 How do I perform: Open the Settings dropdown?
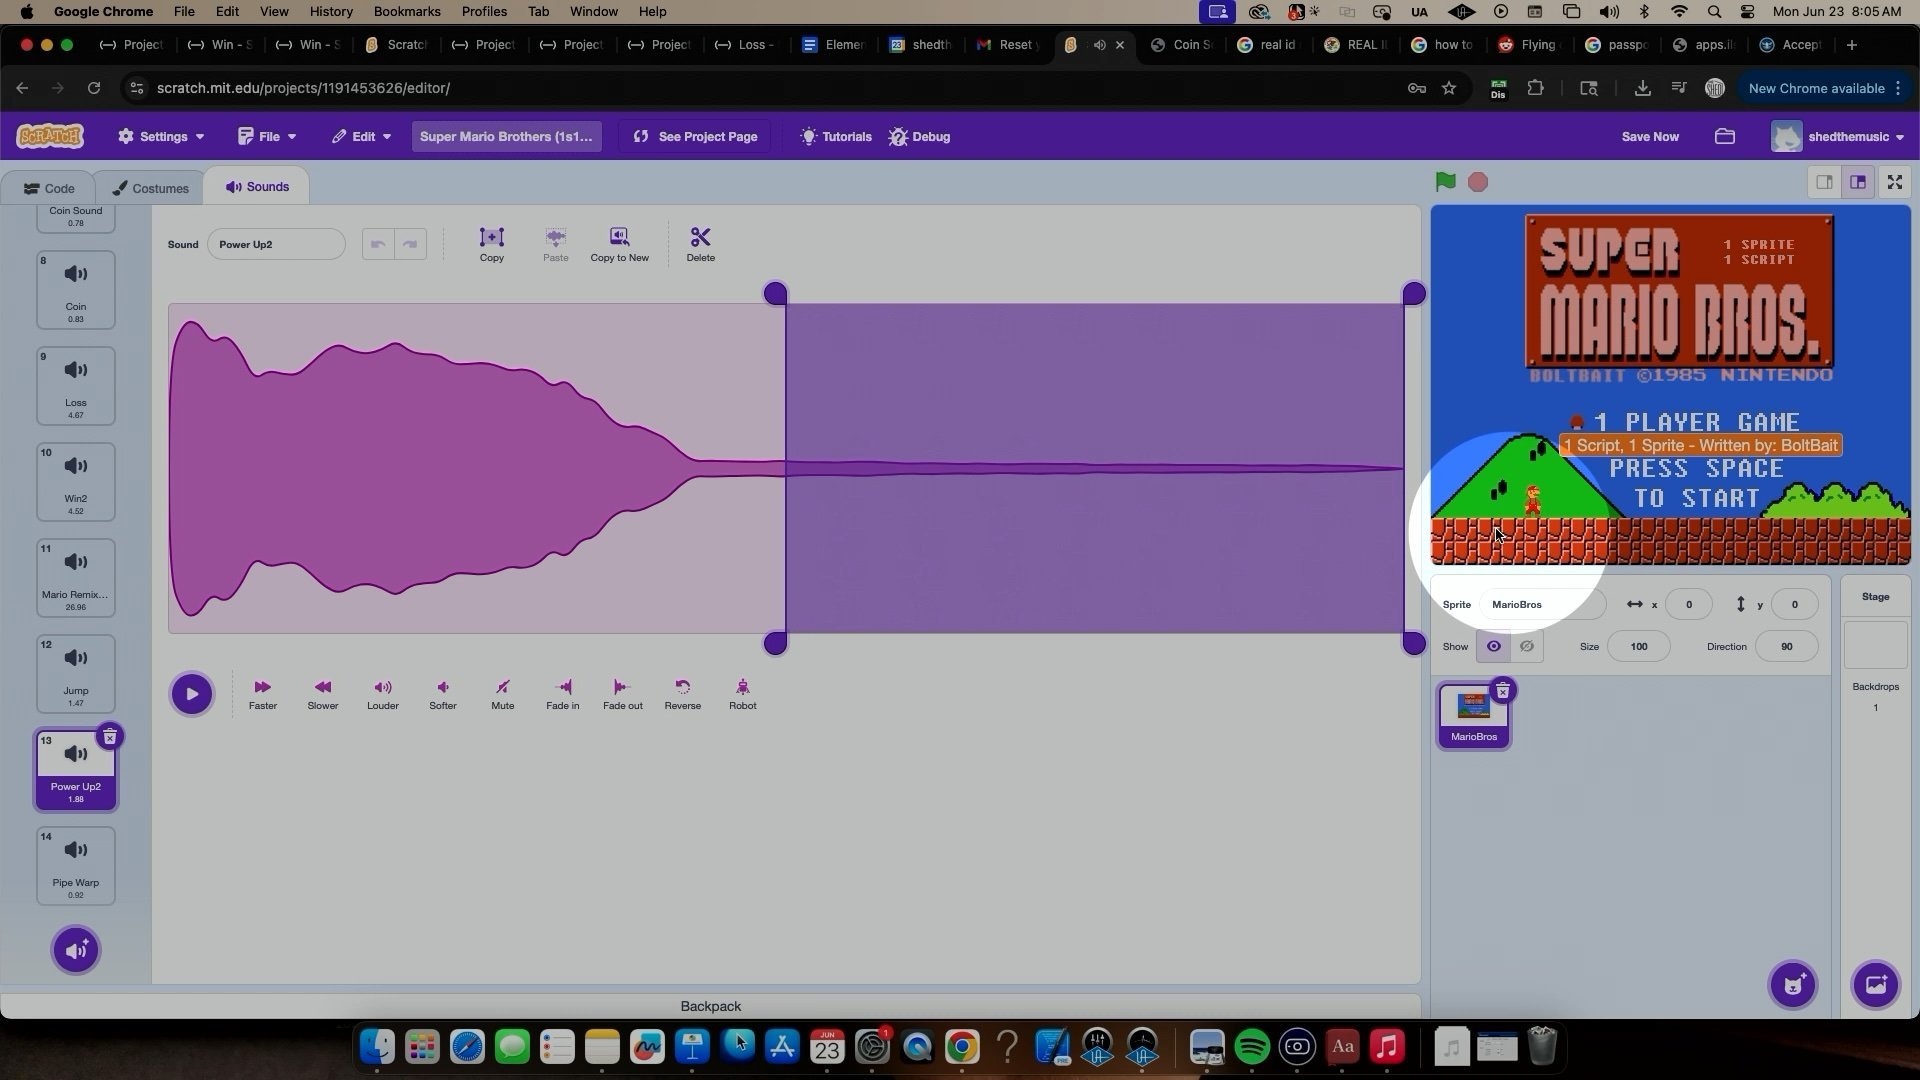tap(161, 136)
